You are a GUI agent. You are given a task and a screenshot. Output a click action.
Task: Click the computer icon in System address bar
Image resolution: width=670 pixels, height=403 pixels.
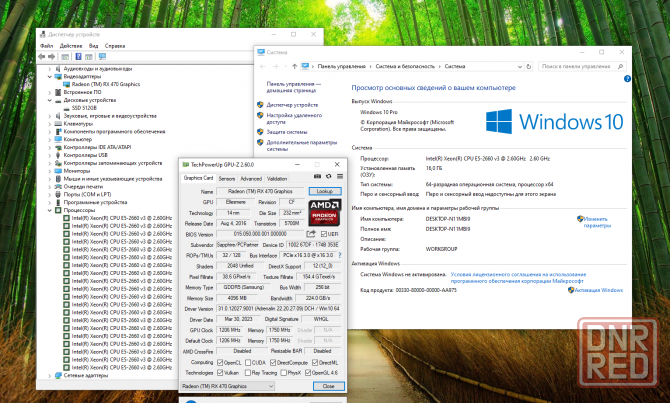305,66
